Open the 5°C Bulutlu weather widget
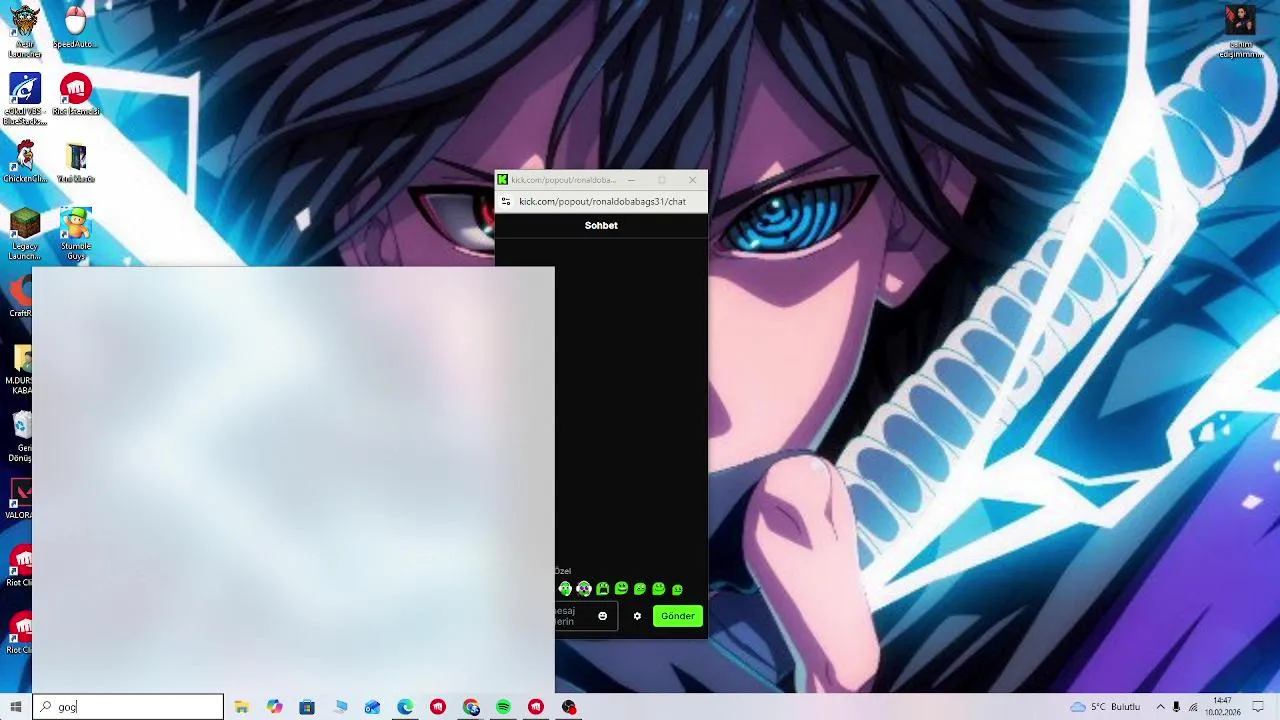The image size is (1280, 720). [1105, 707]
